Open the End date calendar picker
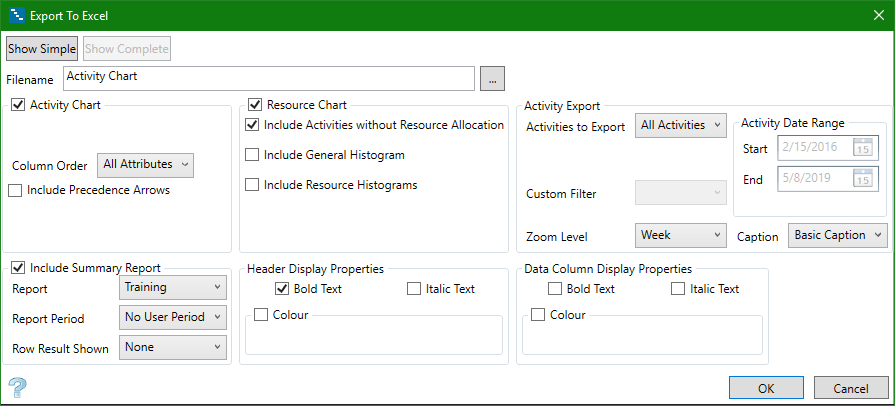895x406 pixels. click(x=863, y=179)
